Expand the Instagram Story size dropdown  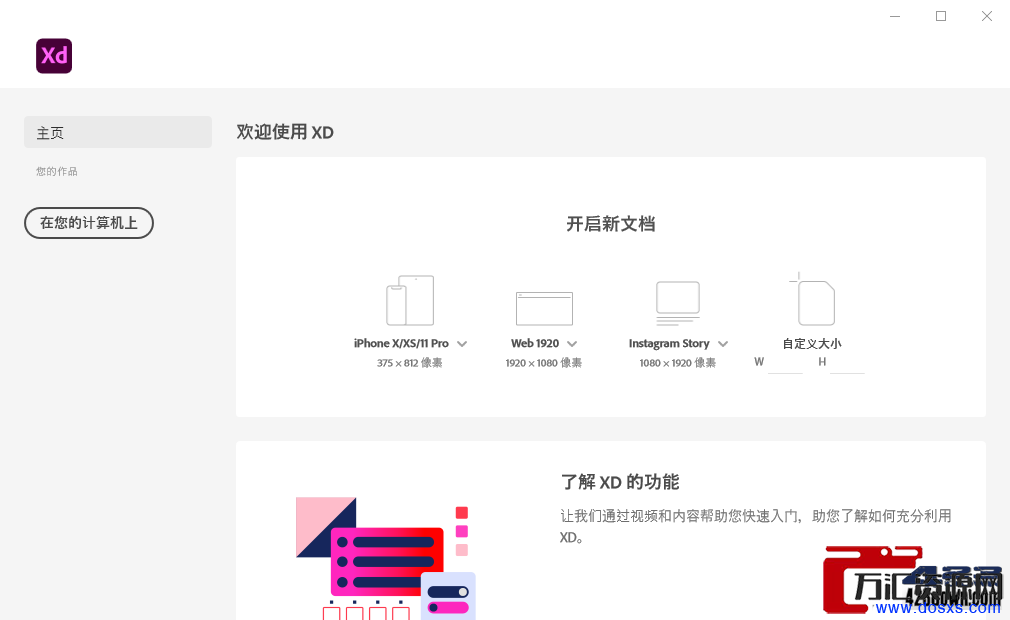723,344
